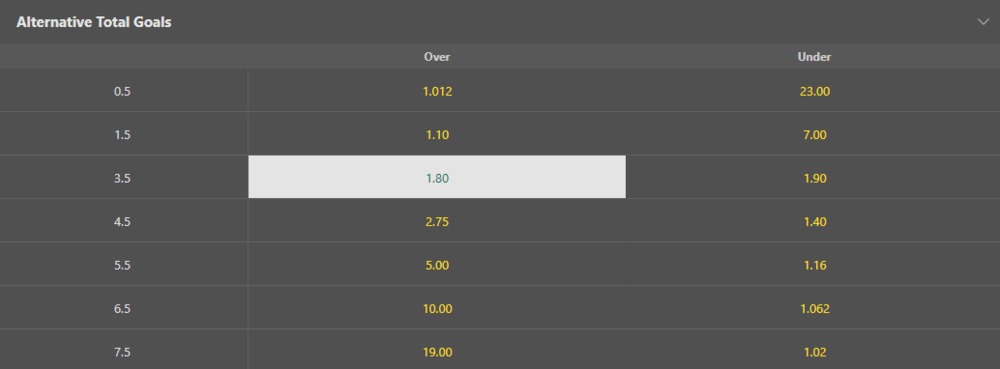Click the 0.5 goal line label
This screenshot has height=369, width=1000.
(122, 92)
